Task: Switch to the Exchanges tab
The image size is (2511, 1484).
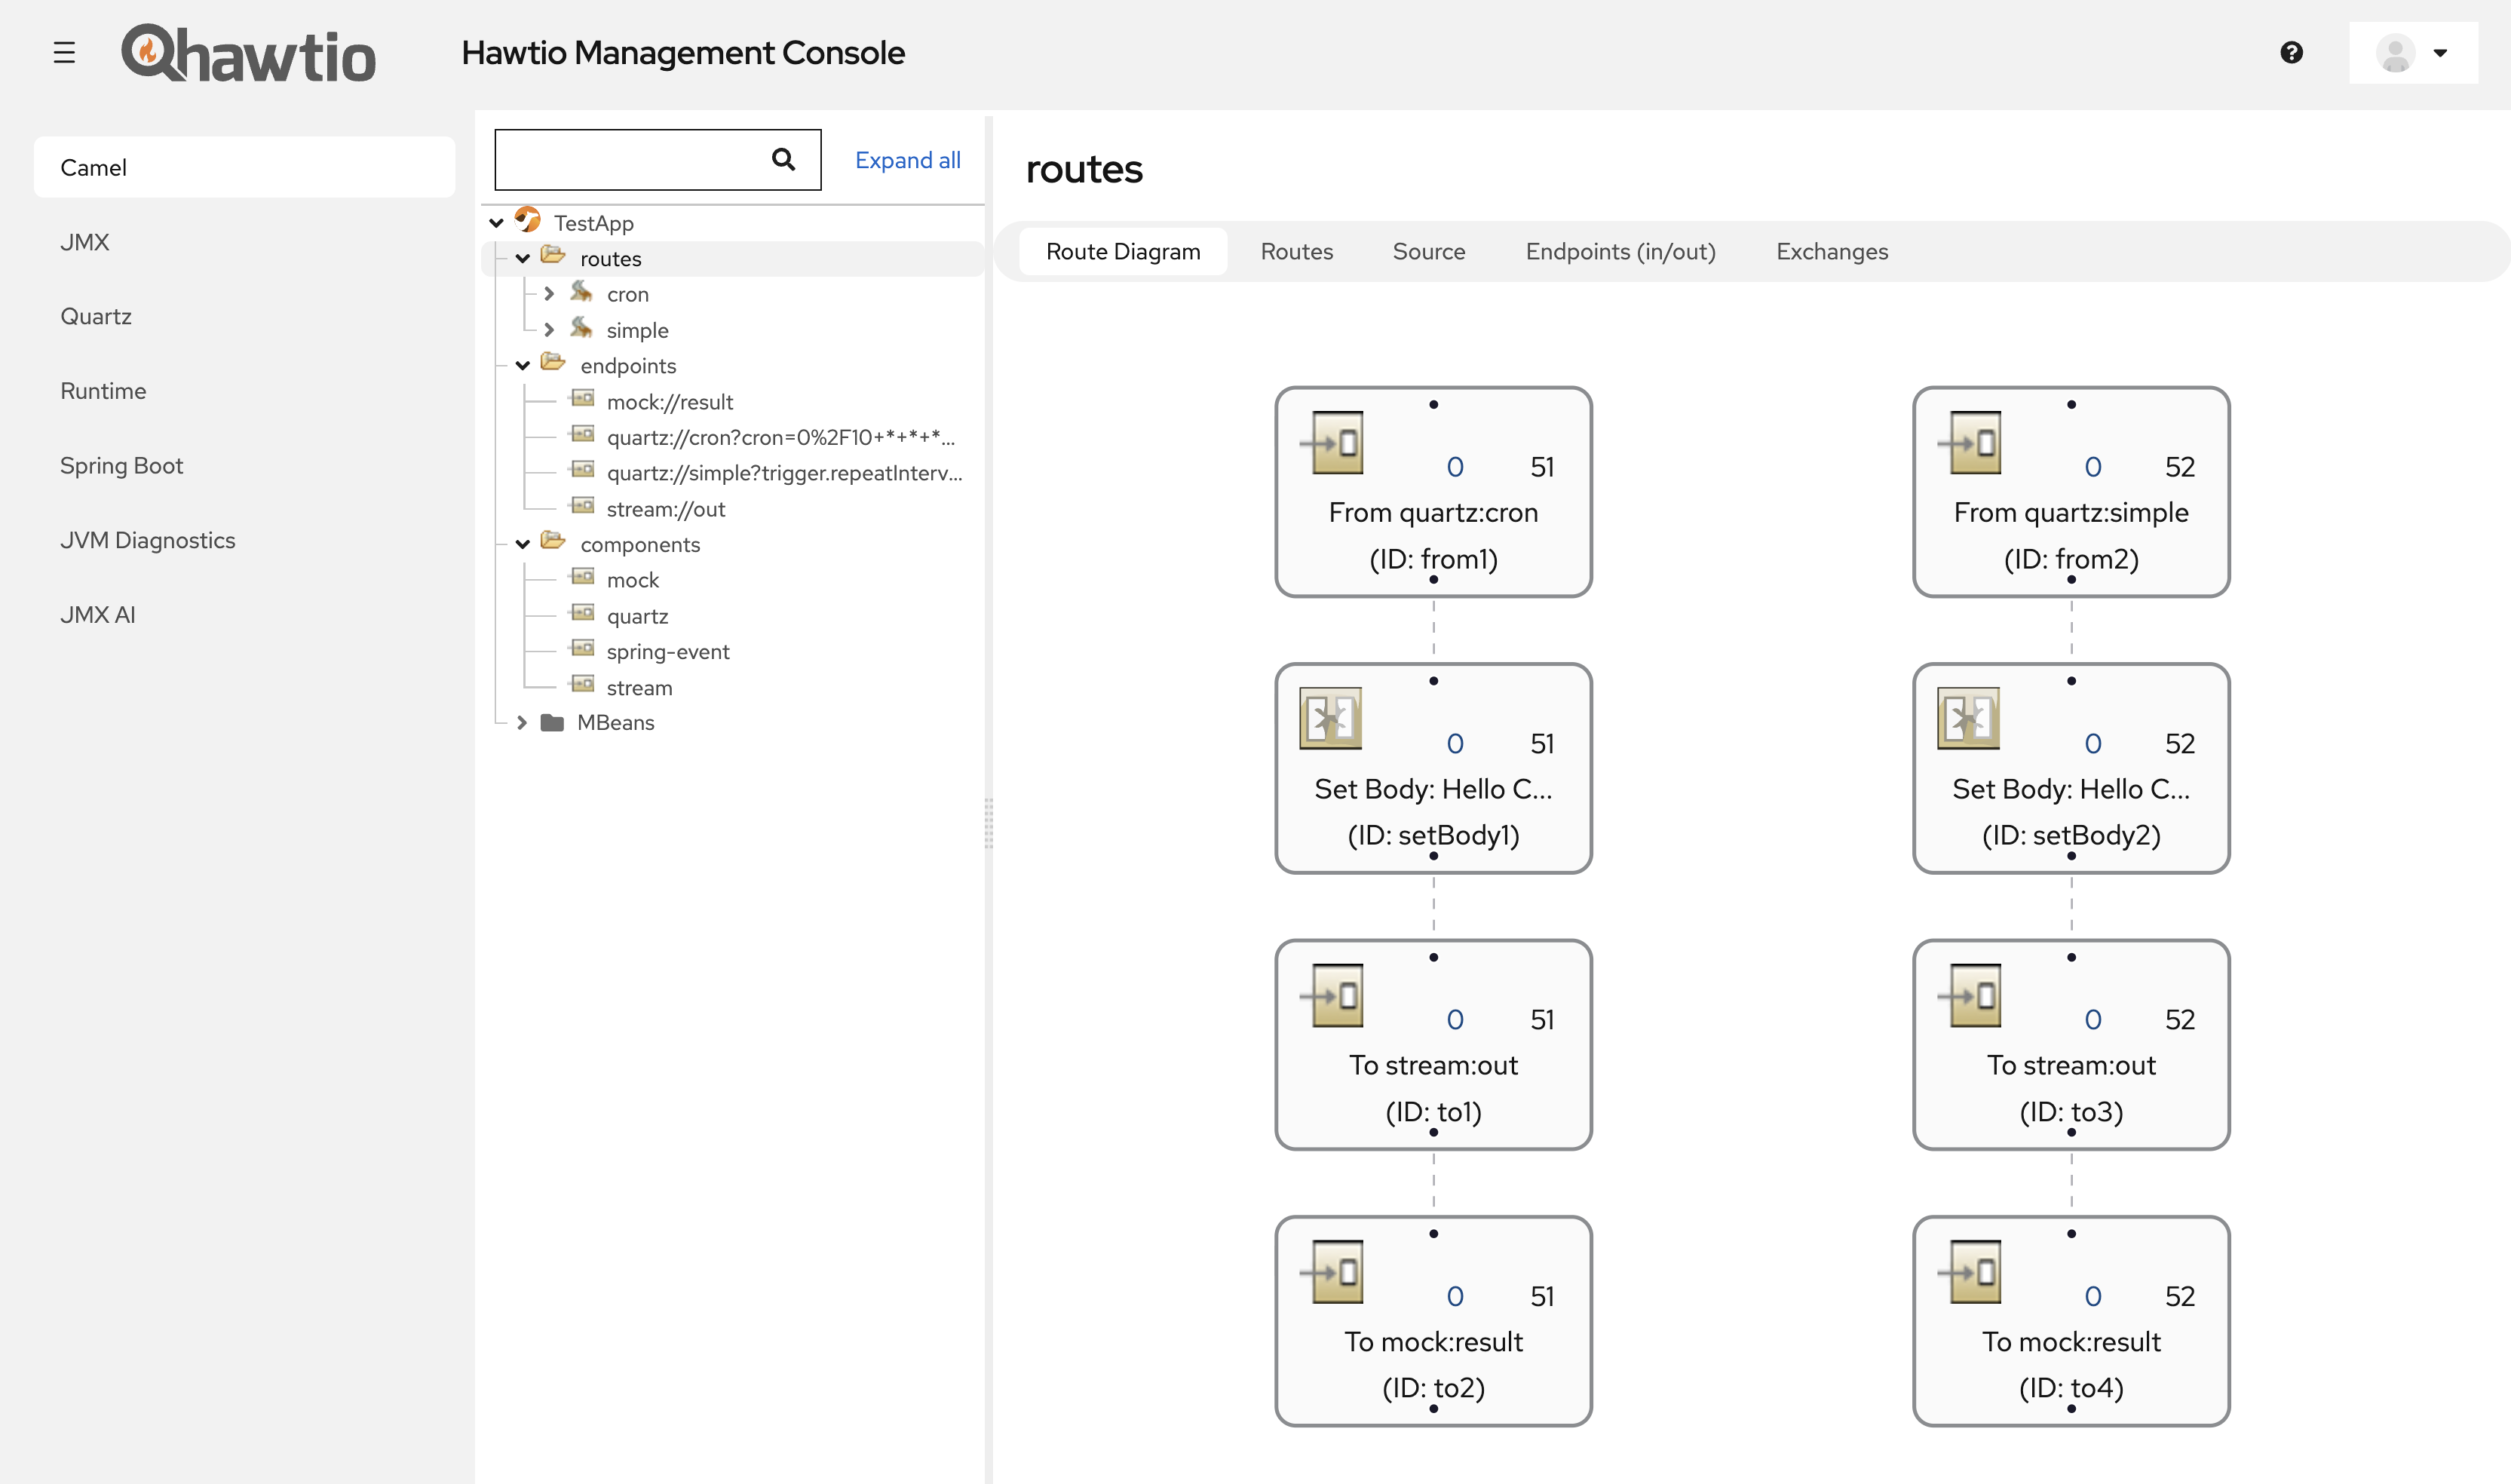Action: (x=1832, y=252)
